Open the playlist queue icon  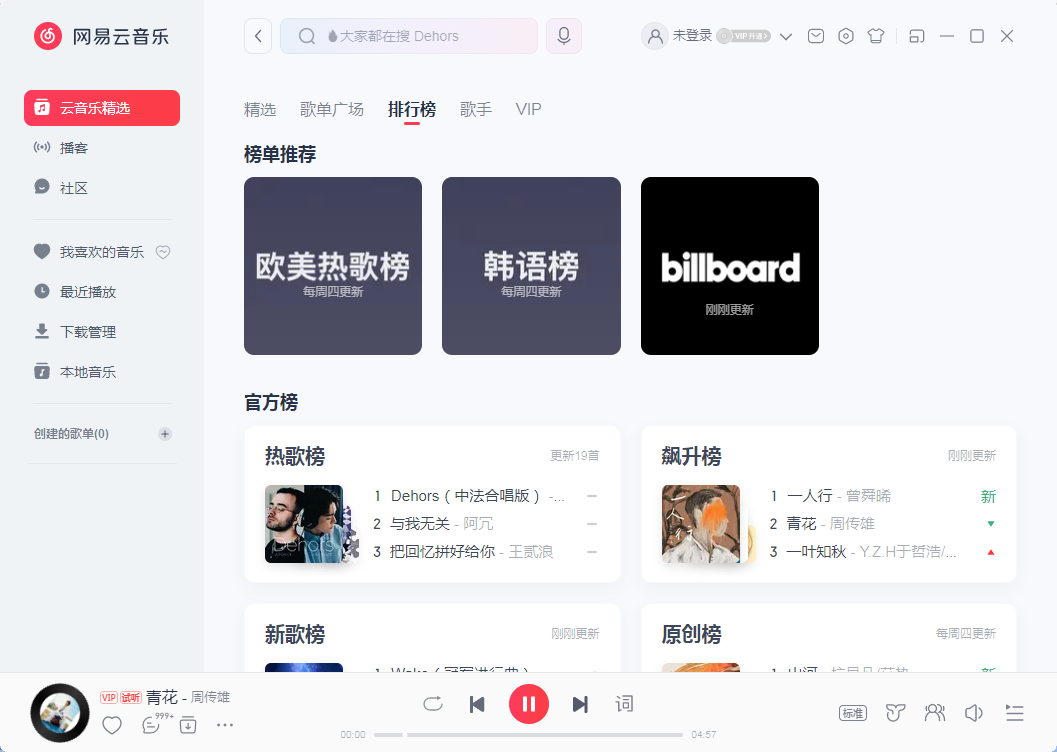click(1015, 713)
